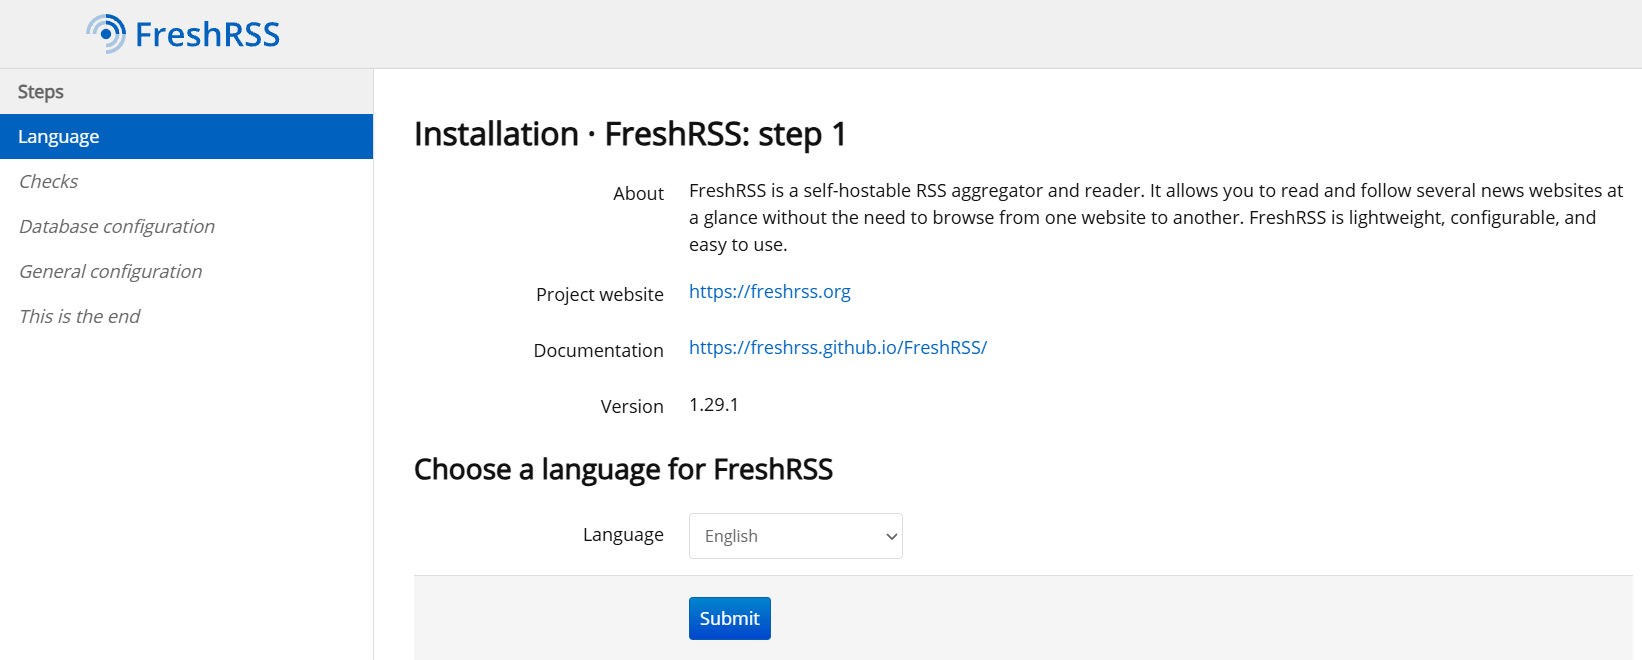This screenshot has width=1642, height=660.
Task: Open the General configuration step
Action: click(x=110, y=271)
